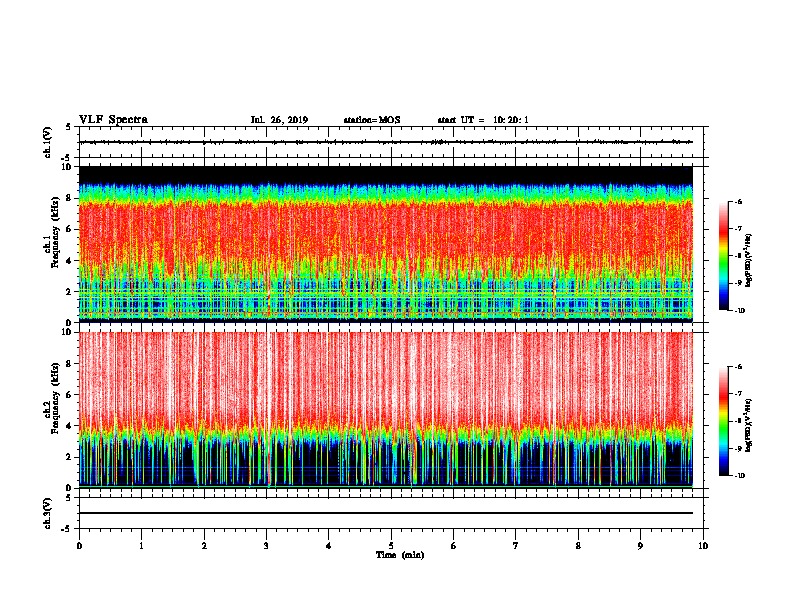The image size is (792, 612).
Task: Click the black band above 9 kHz in ch.1
Action: pos(386,175)
